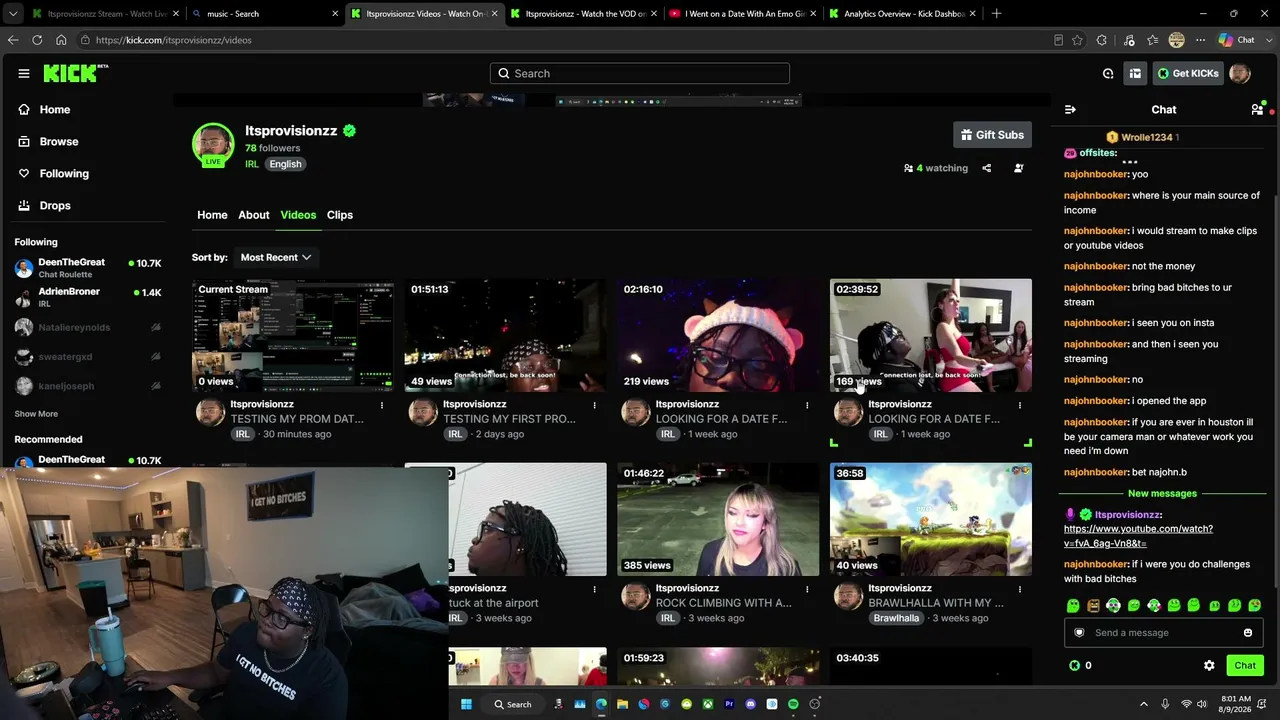Screen dimensions: 1280x720
Task: Open the chat users list icon
Action: coord(1257,109)
